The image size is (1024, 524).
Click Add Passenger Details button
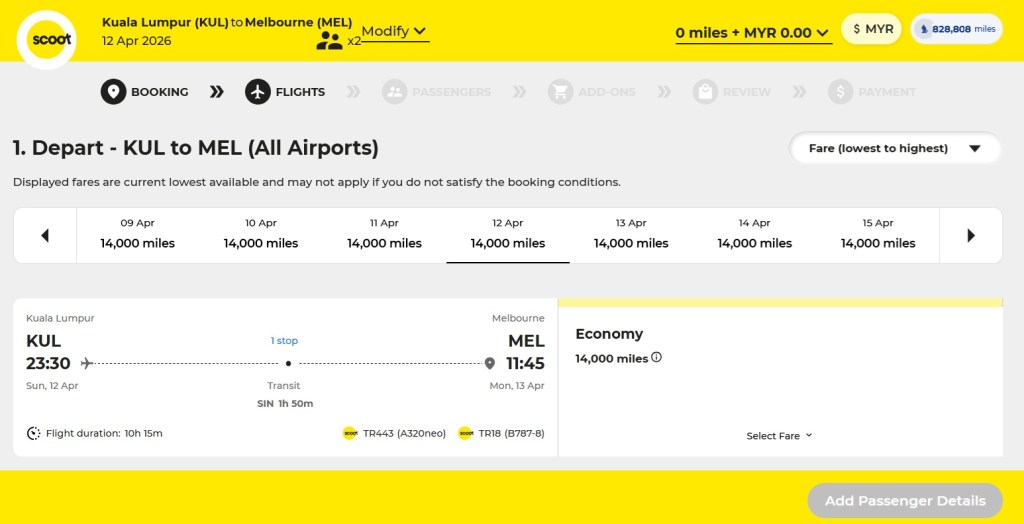905,501
